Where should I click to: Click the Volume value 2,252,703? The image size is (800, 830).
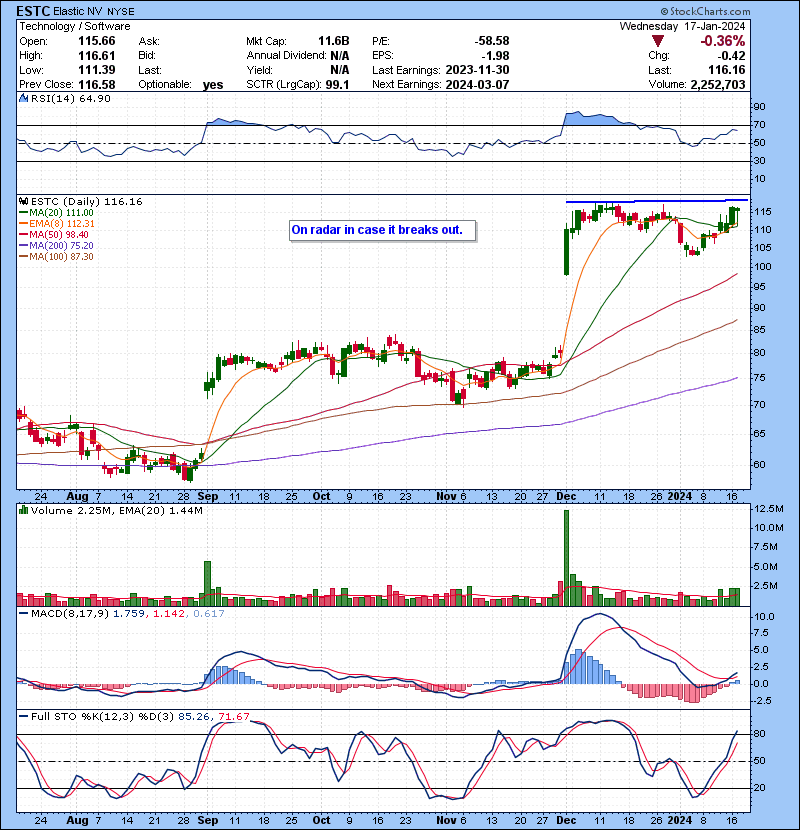[718, 84]
